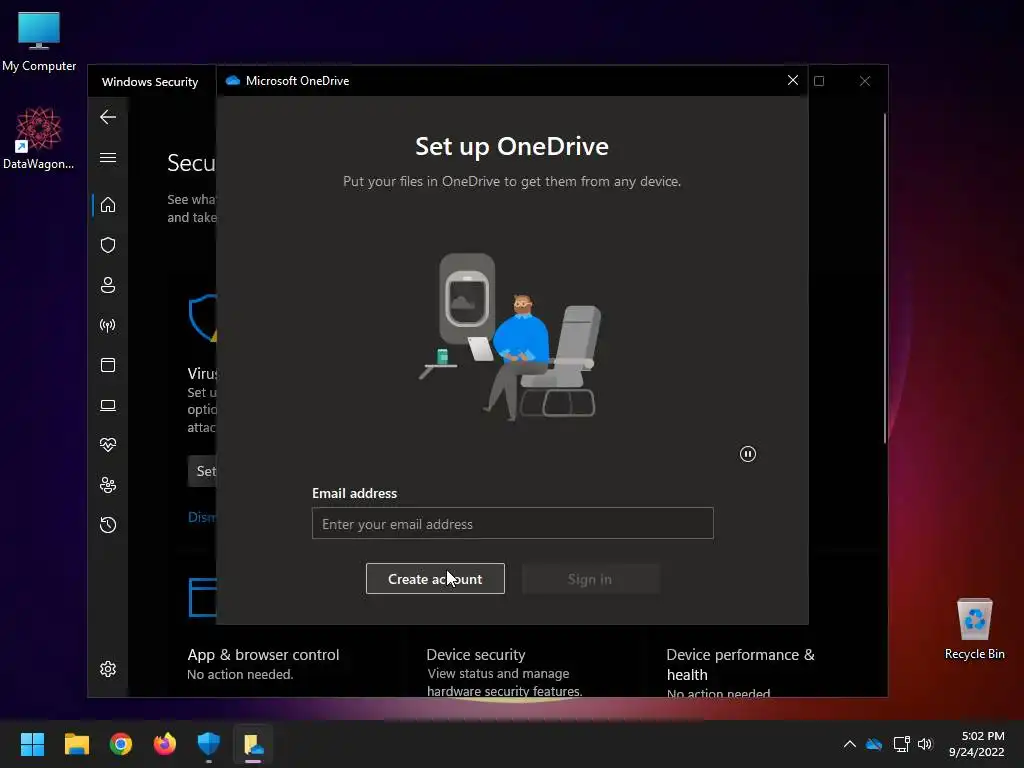Open Device security laptop icon
The image size is (1024, 768).
108,406
